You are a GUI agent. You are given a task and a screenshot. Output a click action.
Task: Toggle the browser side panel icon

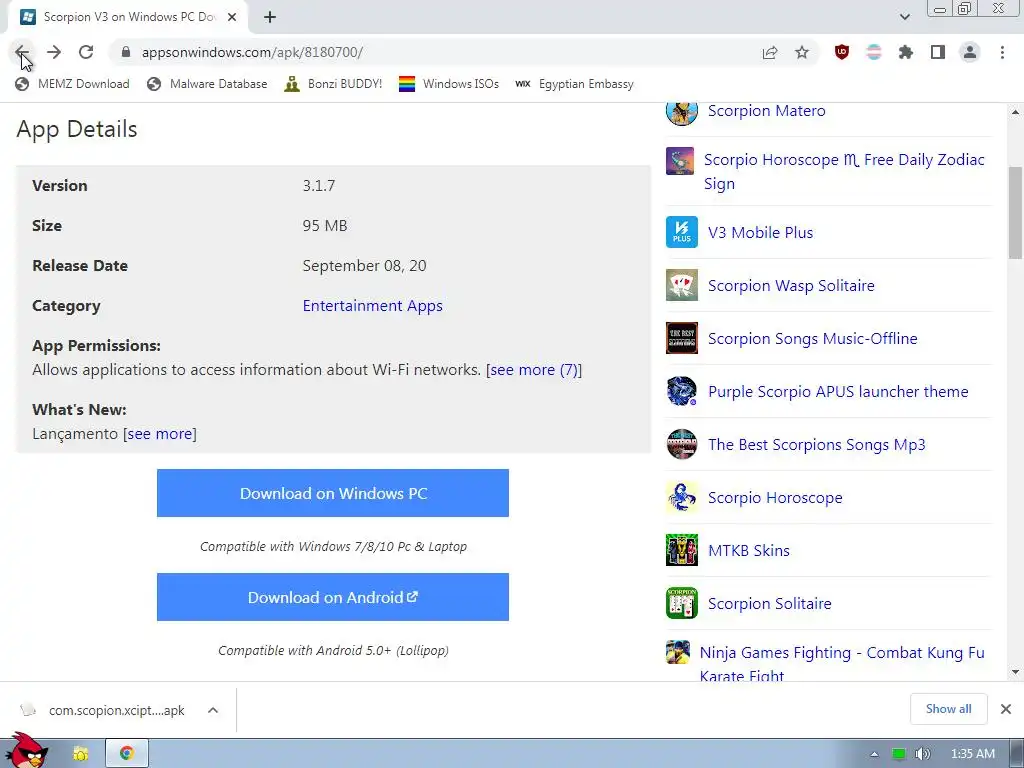[938, 52]
